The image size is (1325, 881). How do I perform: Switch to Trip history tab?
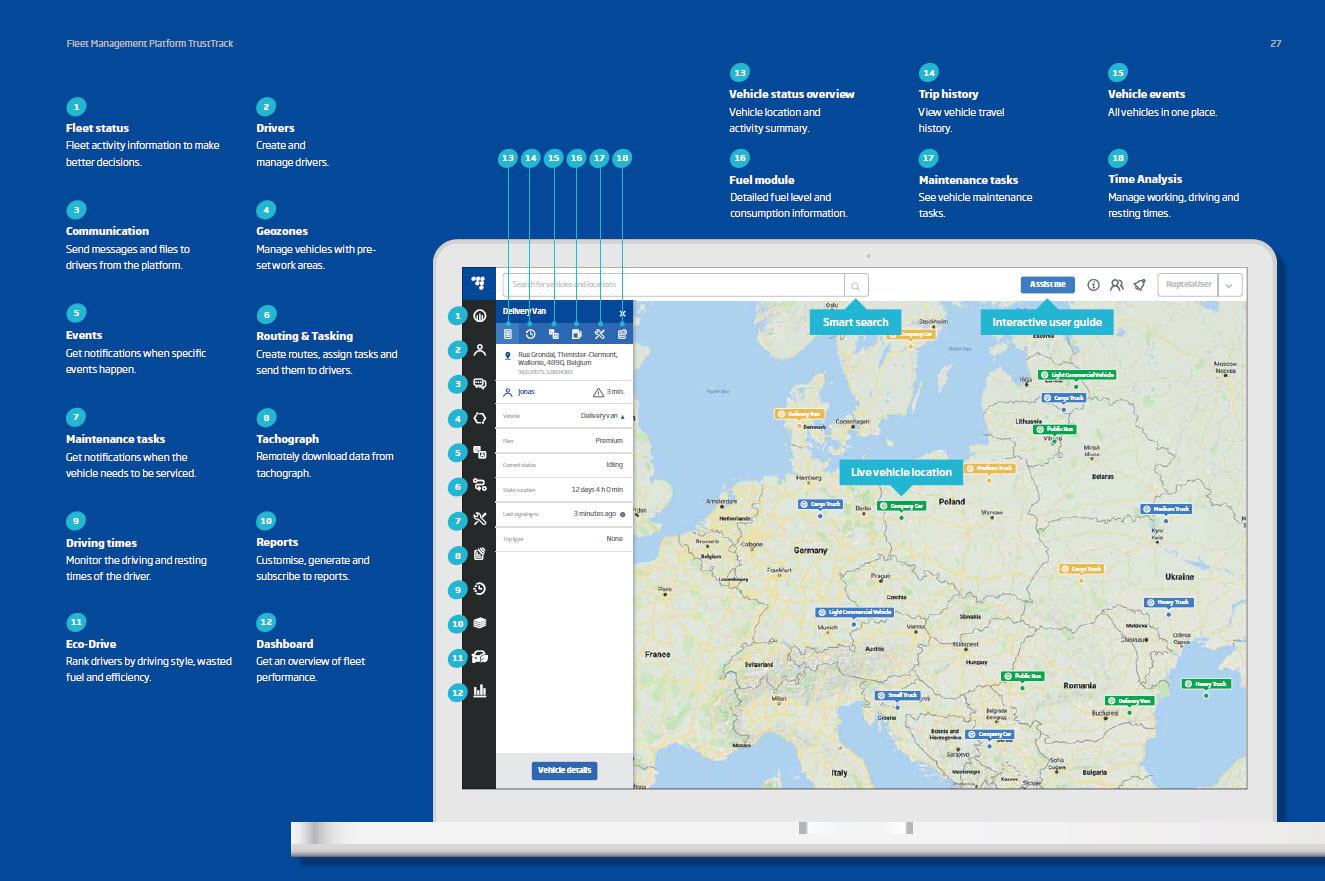point(531,334)
